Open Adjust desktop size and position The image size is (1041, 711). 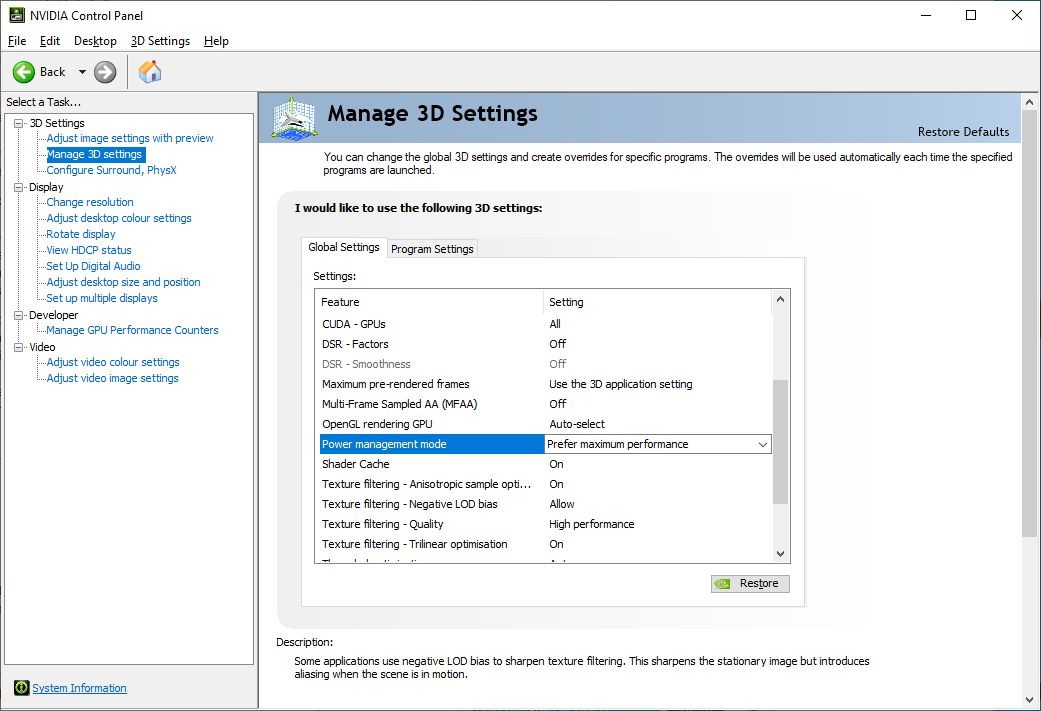pos(123,281)
